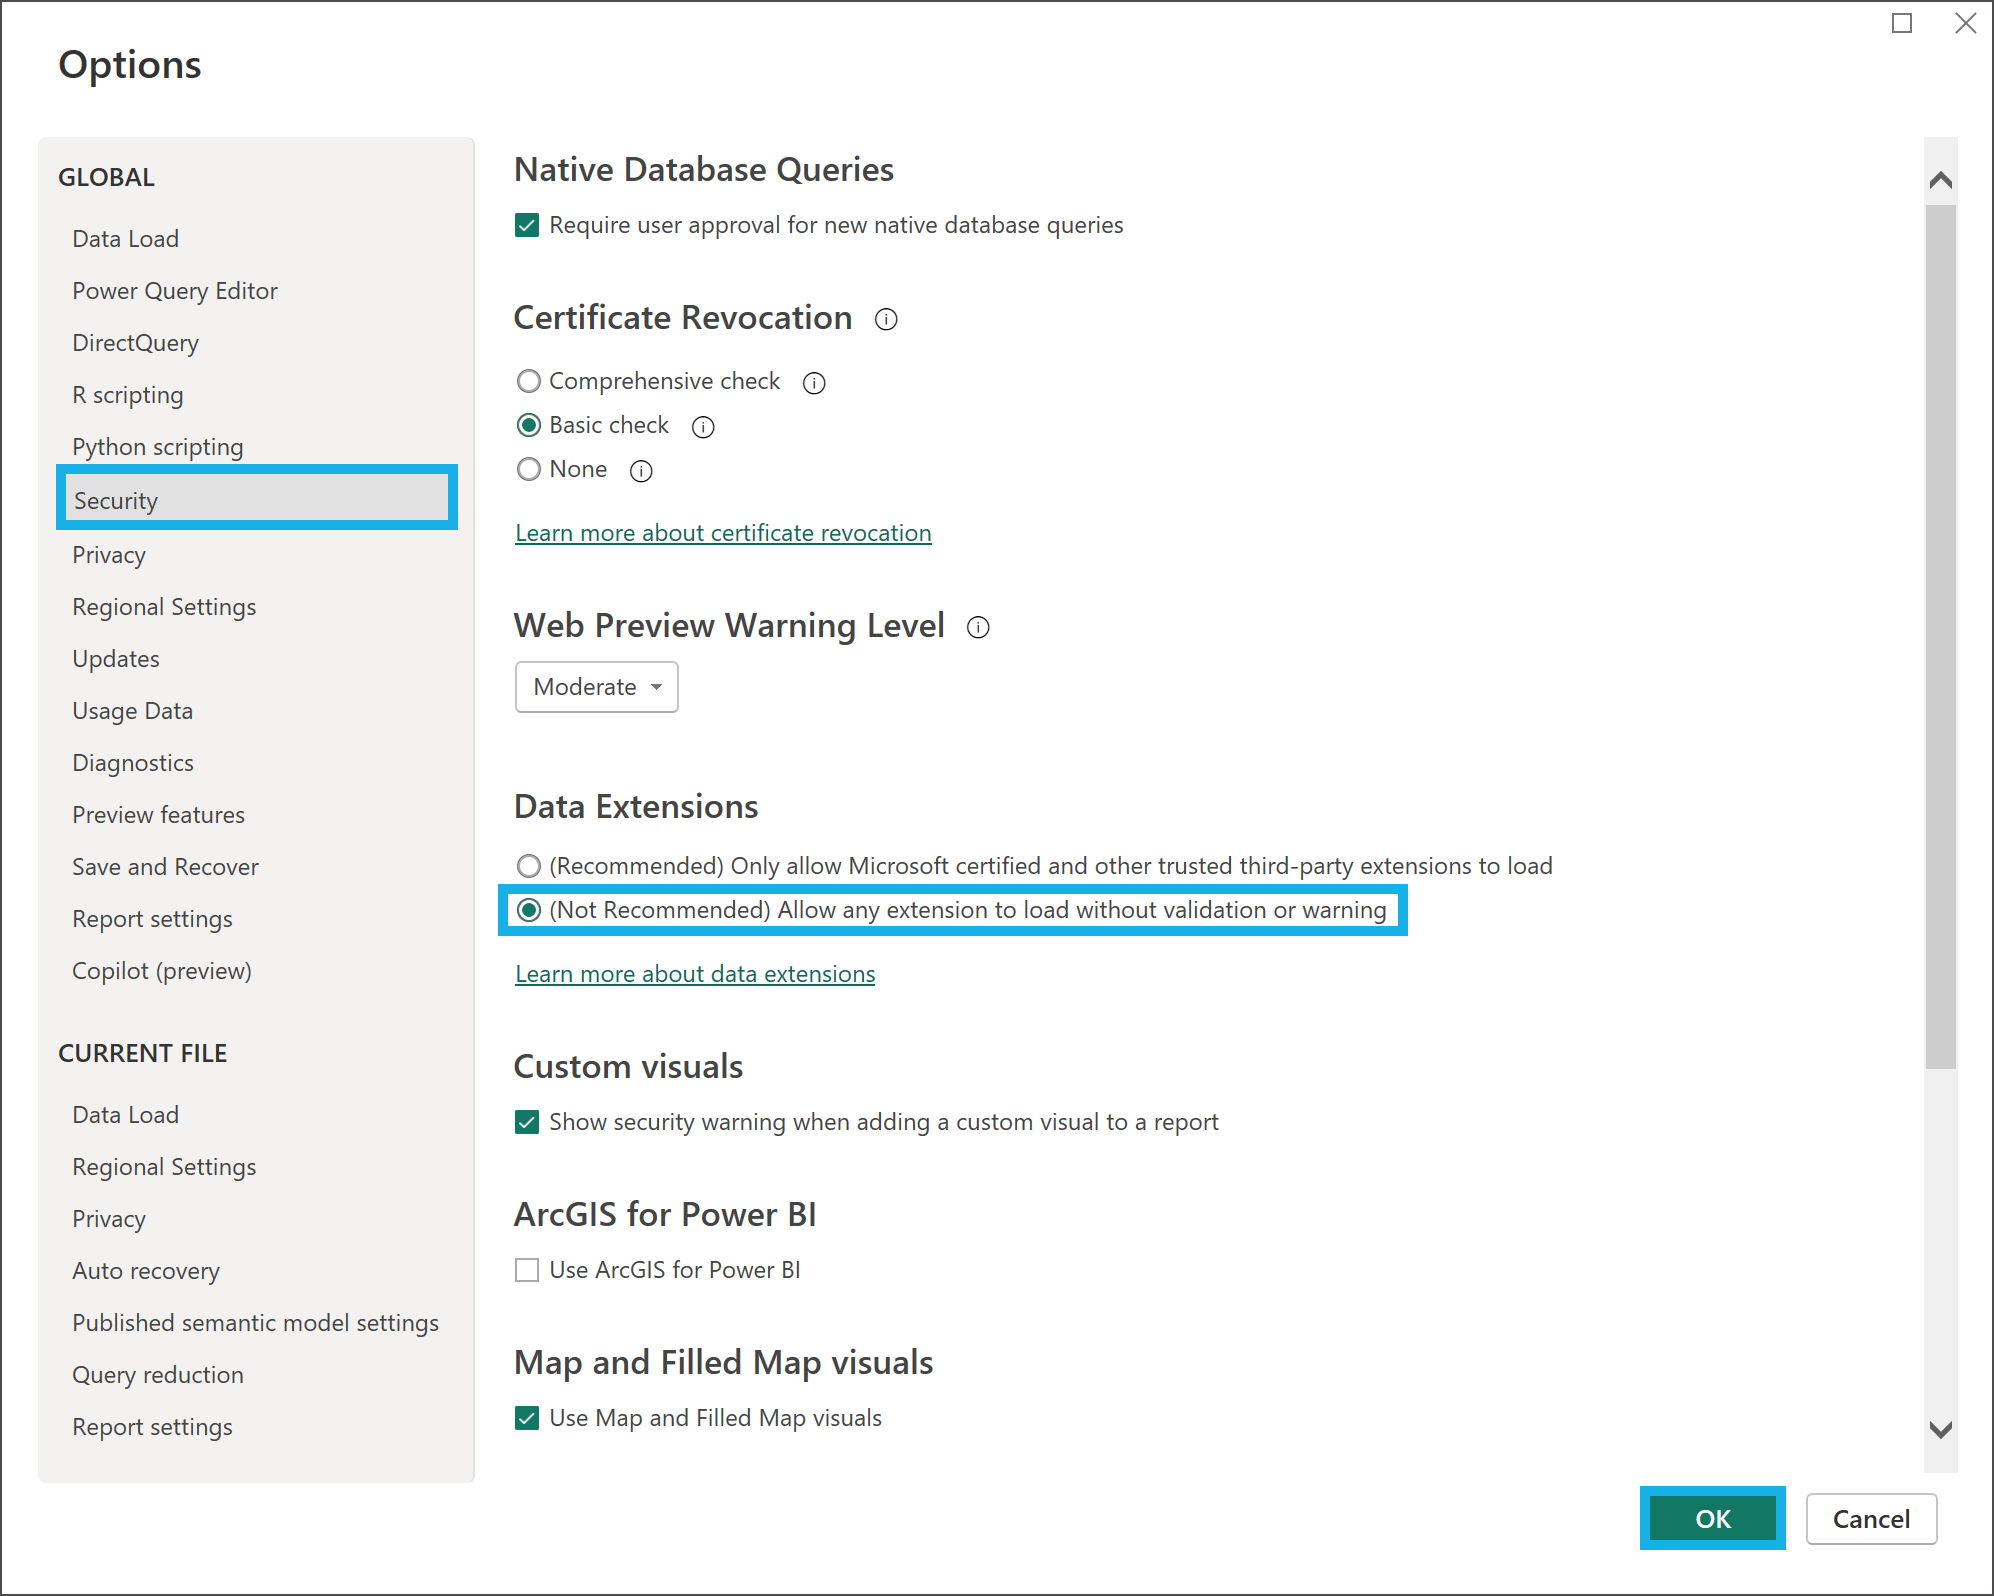The width and height of the screenshot is (1994, 1596).
Task: Open Diagnostics options
Action: click(x=133, y=763)
